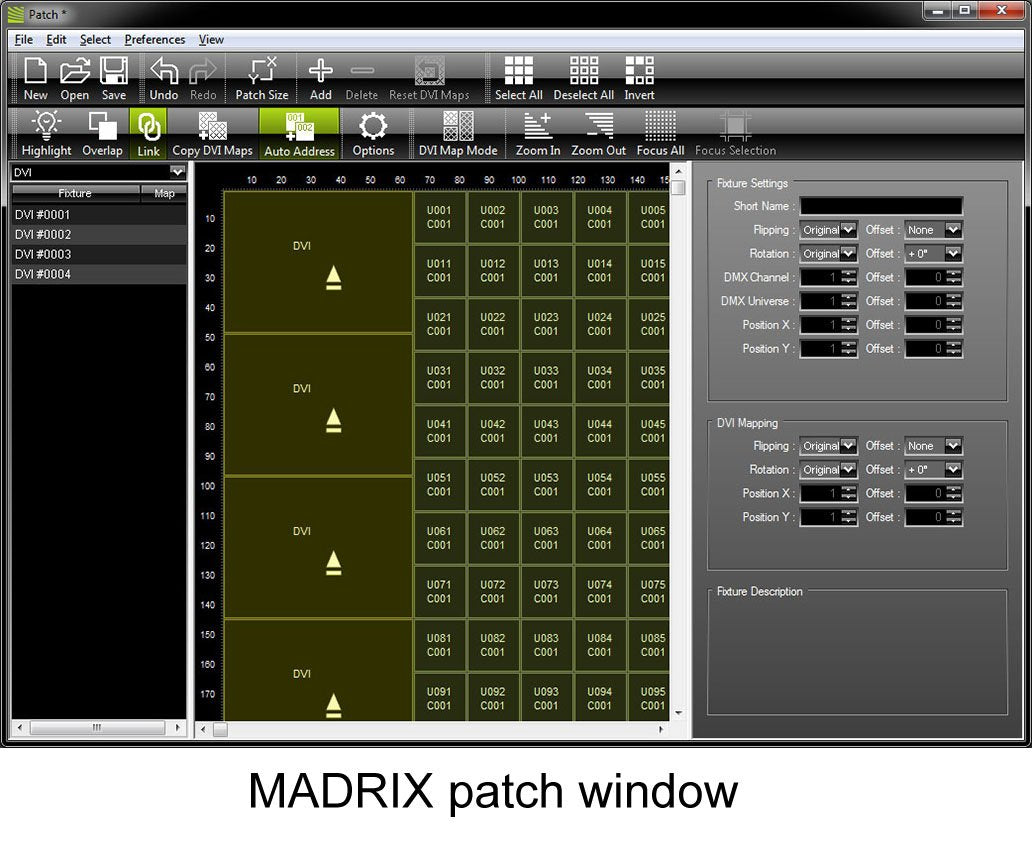Screen dimensions: 1032x845
Task: Click the Fixture column header
Action: [75, 193]
